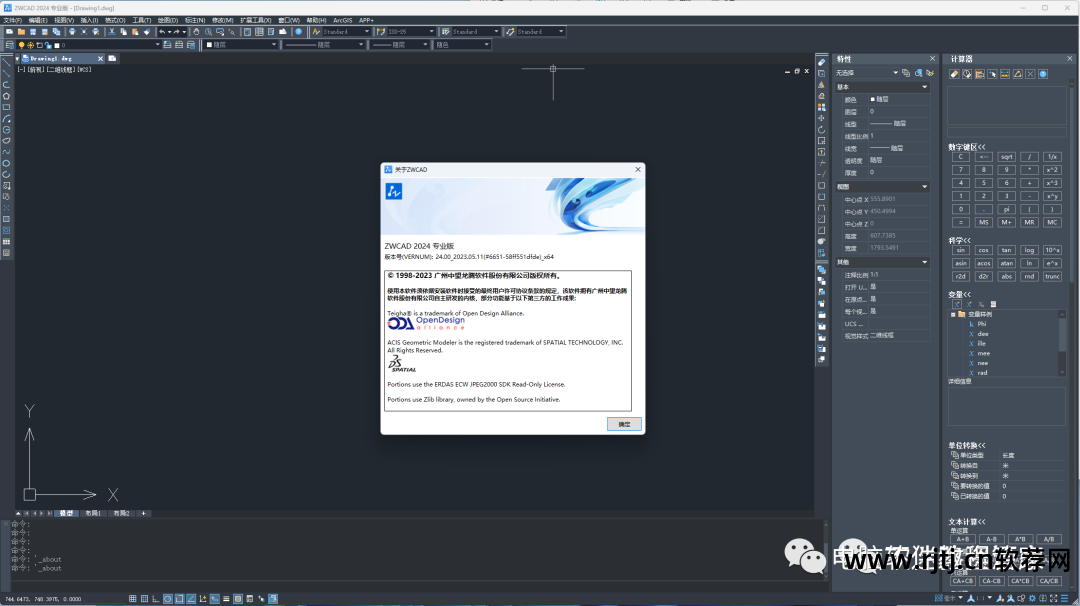This screenshot has width=1080, height=606.
Task: Click the Undo arrow icon
Action: tap(162, 32)
